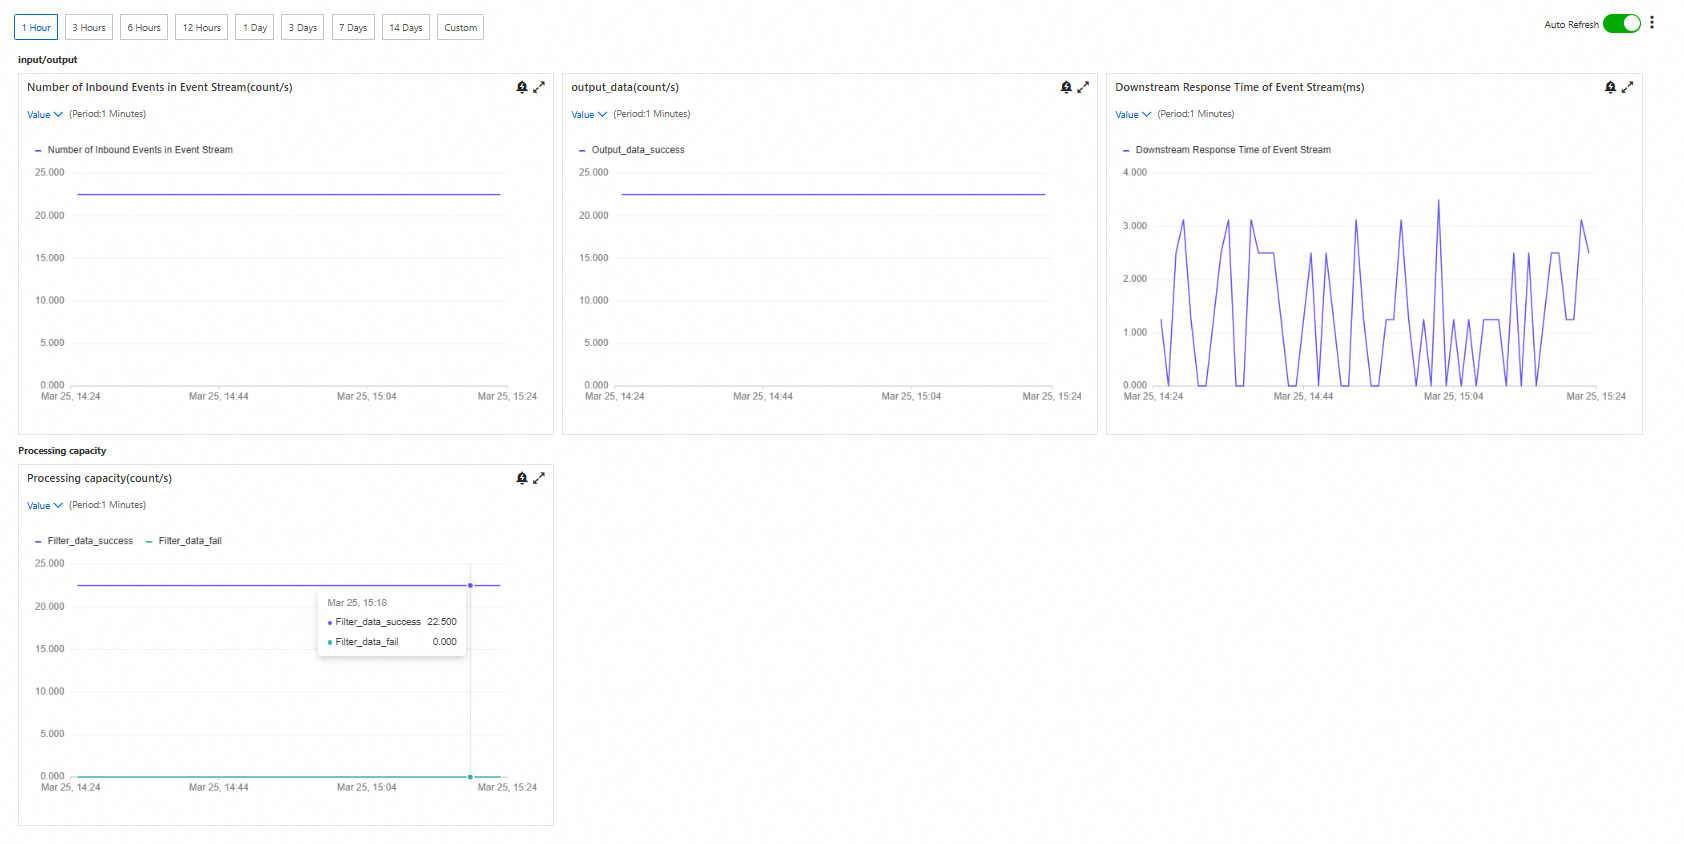This screenshot has height=844, width=1684.
Task: Open Value dropdown on Inbound Events chart
Action: click(44, 115)
